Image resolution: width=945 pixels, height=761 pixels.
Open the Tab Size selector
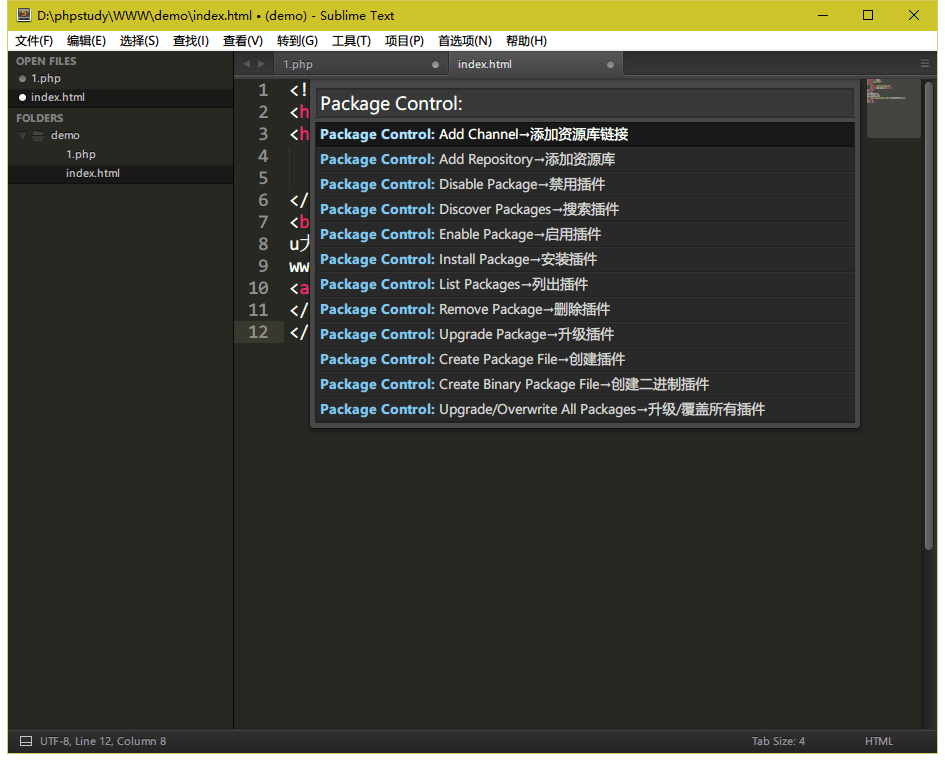[778, 741]
